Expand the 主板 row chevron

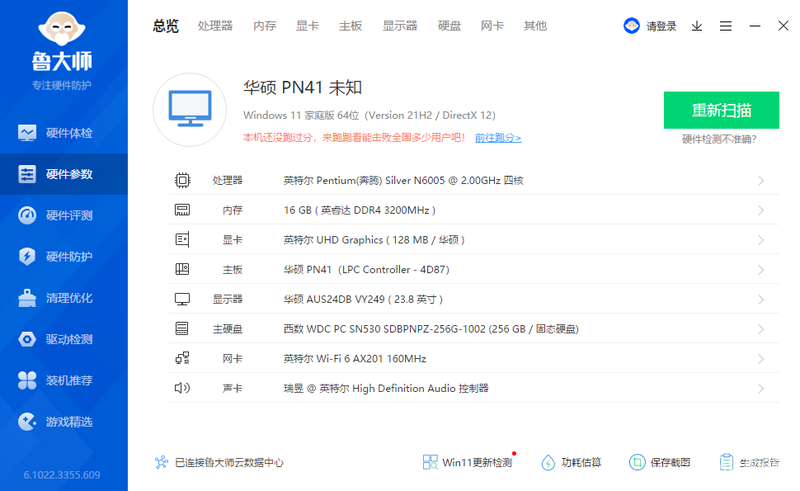point(761,269)
